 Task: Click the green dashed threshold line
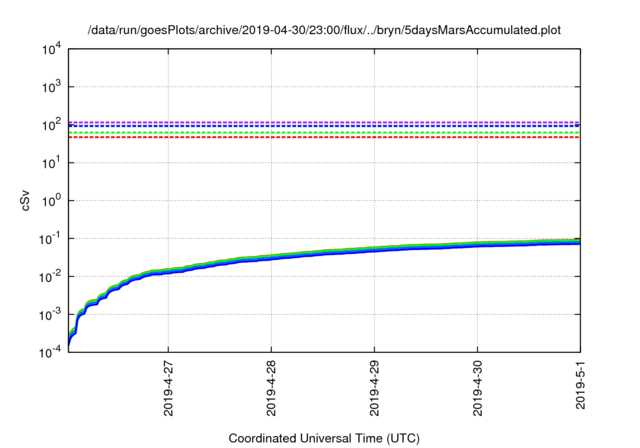[324, 133]
